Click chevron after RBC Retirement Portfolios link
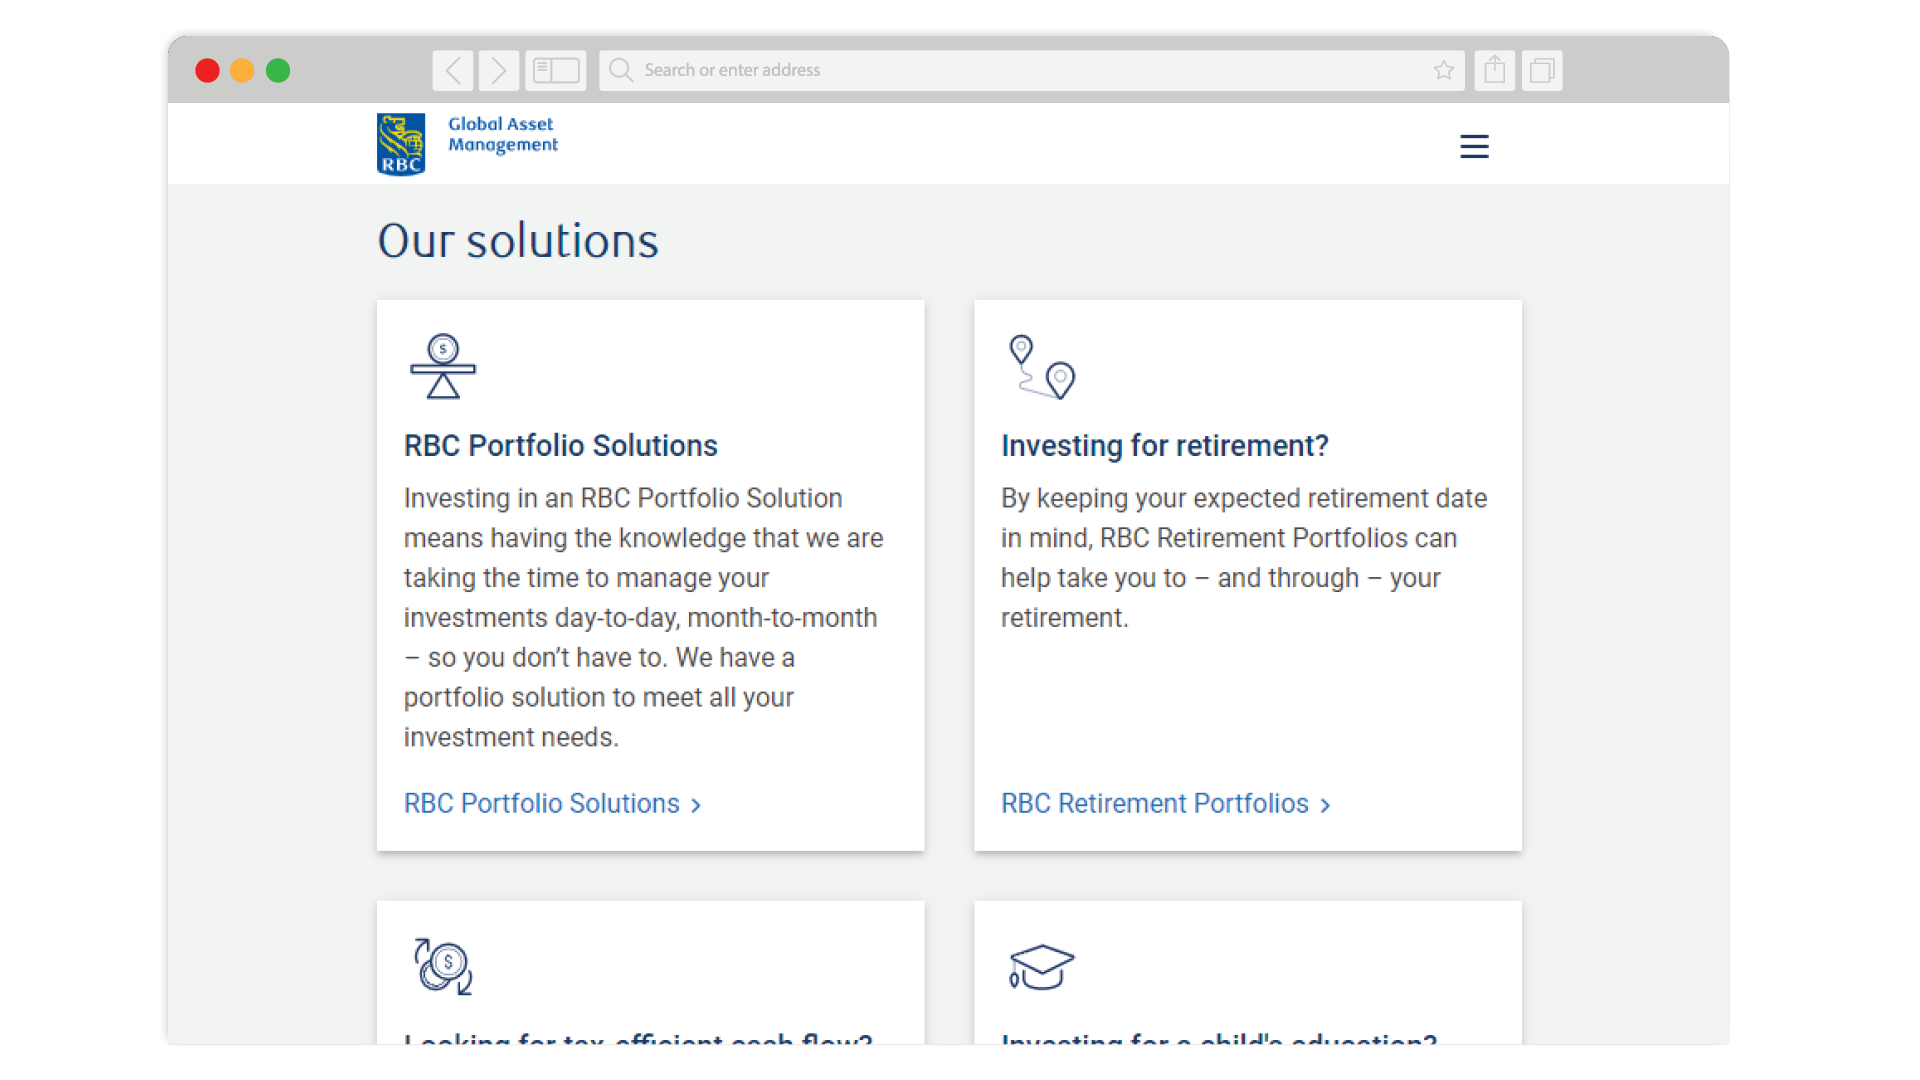 1325,805
